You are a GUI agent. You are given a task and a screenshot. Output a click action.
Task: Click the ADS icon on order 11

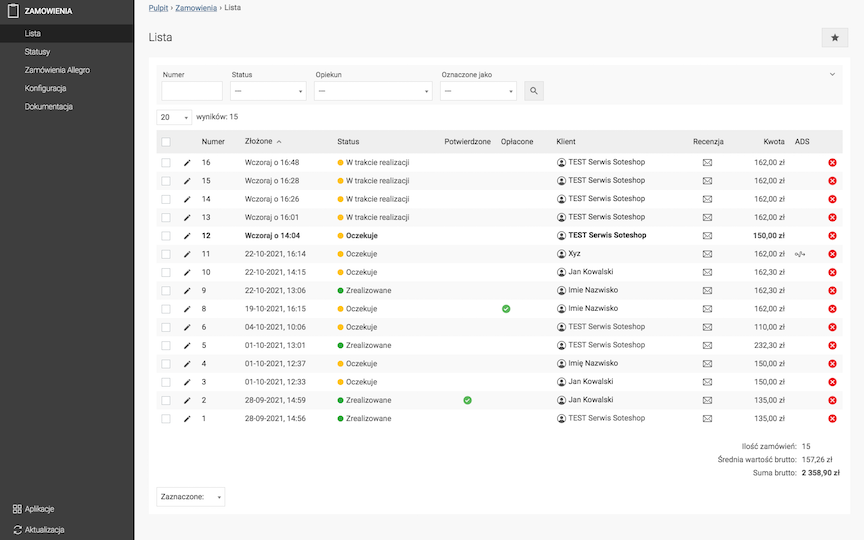[800, 254]
